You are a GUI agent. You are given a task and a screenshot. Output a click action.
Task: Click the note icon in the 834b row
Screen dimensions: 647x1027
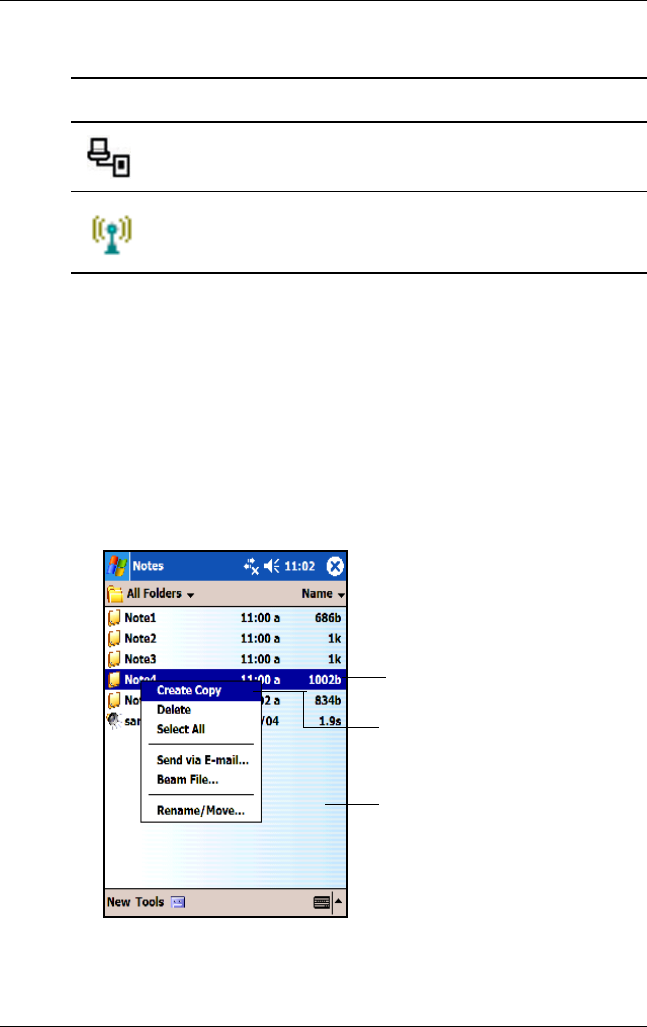[114, 700]
